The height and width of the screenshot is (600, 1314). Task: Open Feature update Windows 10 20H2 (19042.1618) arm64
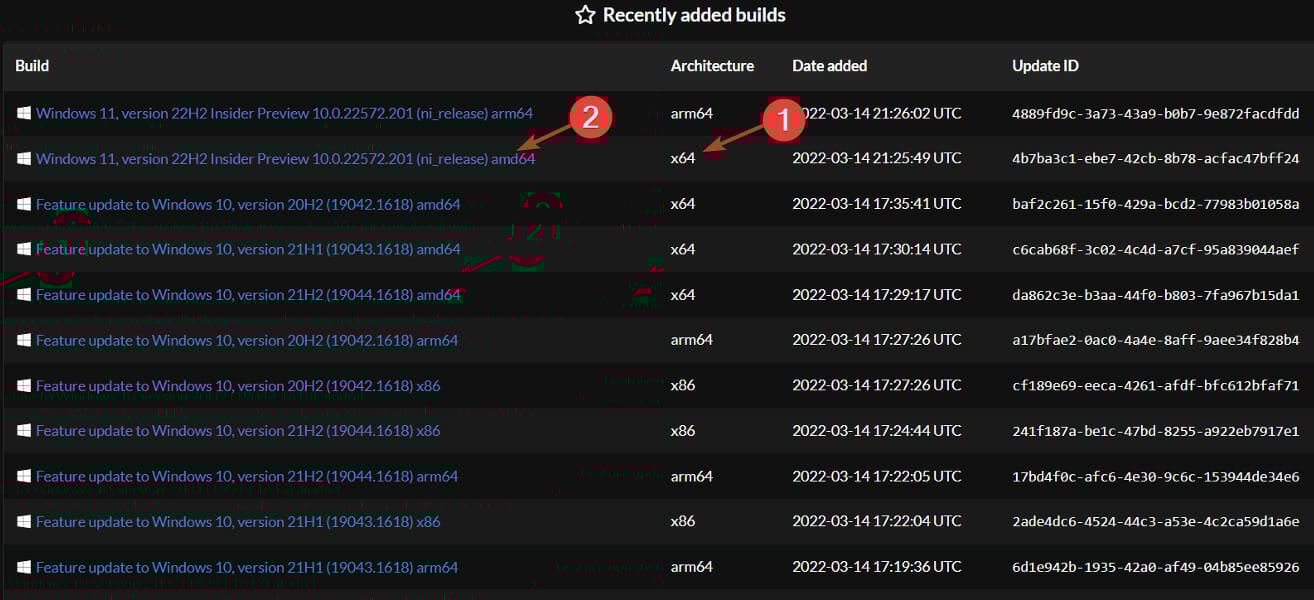pos(247,340)
